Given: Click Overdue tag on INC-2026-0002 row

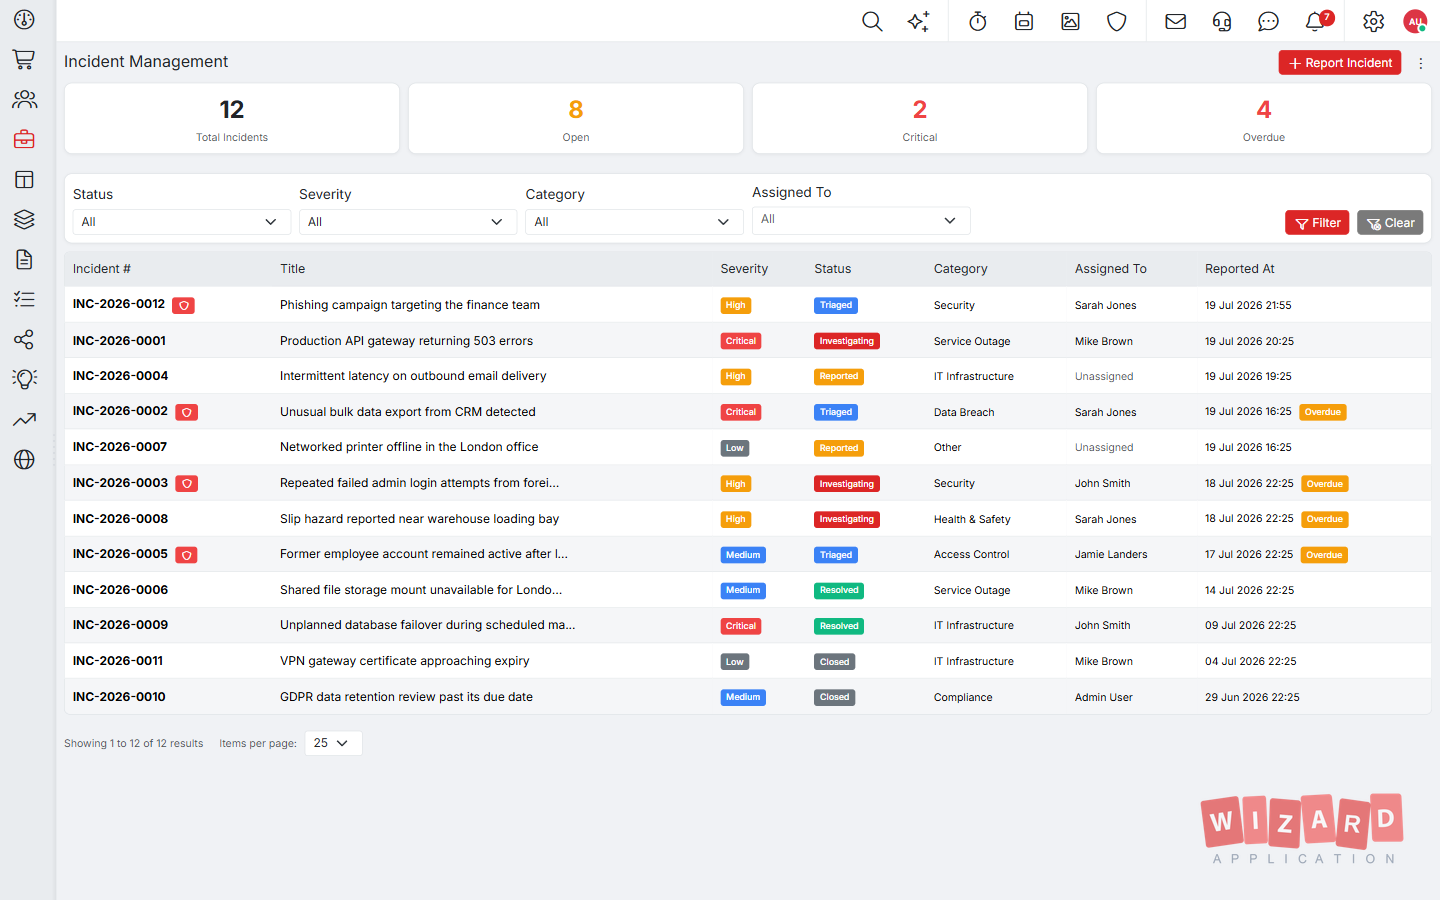Looking at the screenshot, I should pyautogui.click(x=1322, y=412).
